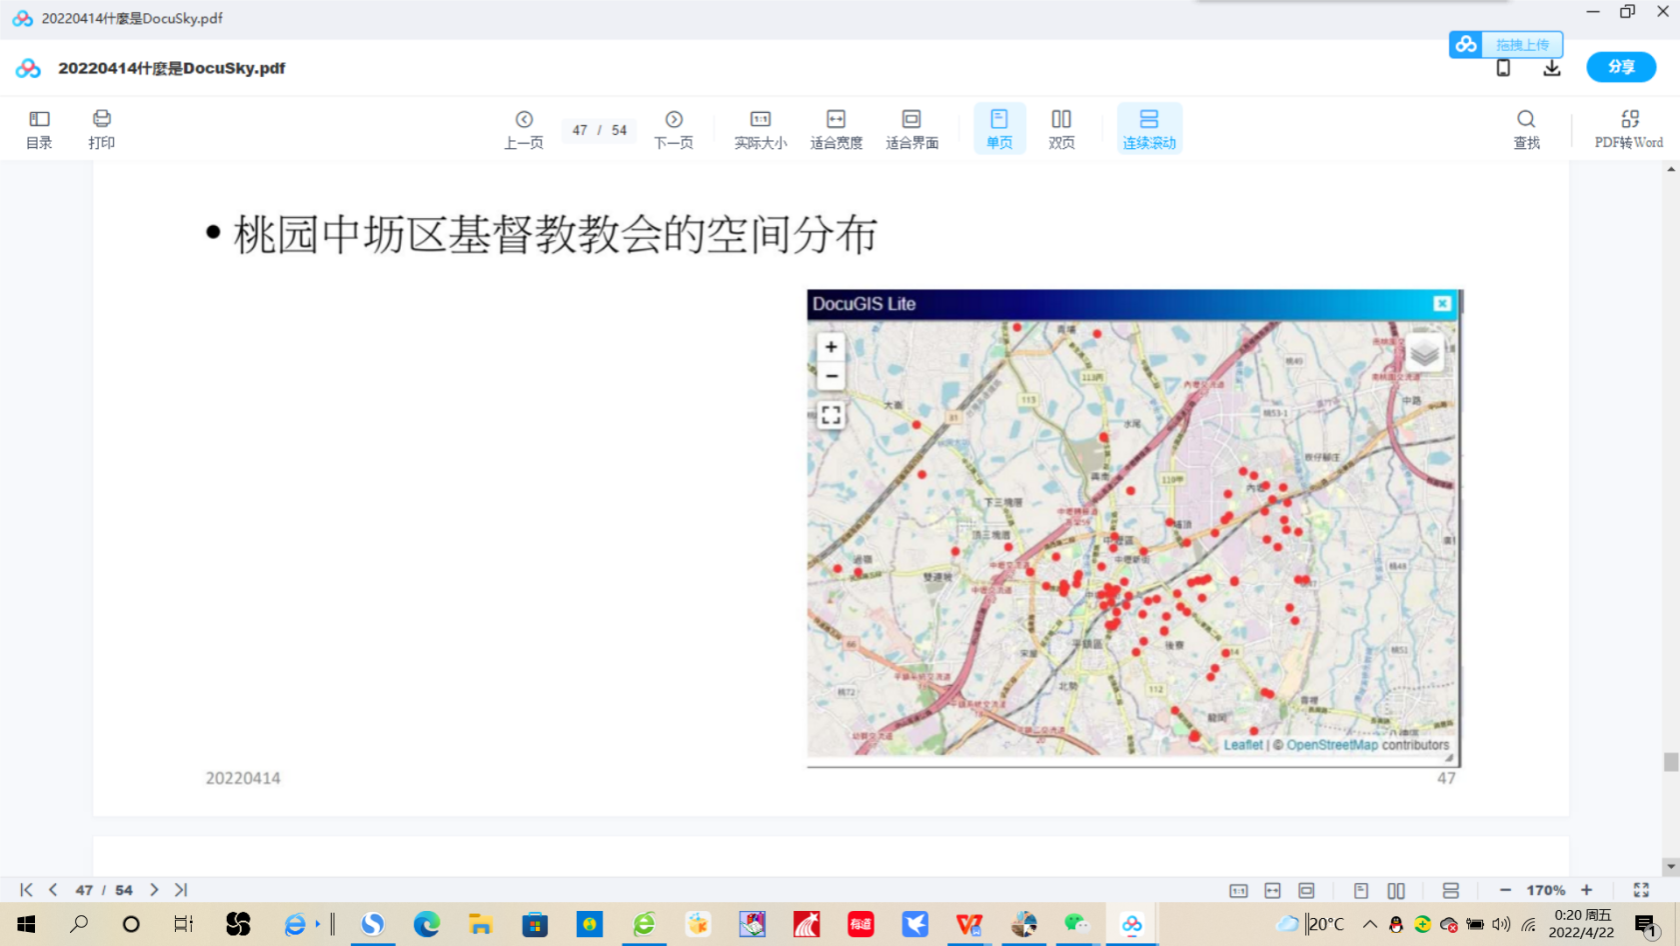Toggle 连续滚动 continuous scrolling mode
This screenshot has width=1680, height=946.
(x=1149, y=129)
